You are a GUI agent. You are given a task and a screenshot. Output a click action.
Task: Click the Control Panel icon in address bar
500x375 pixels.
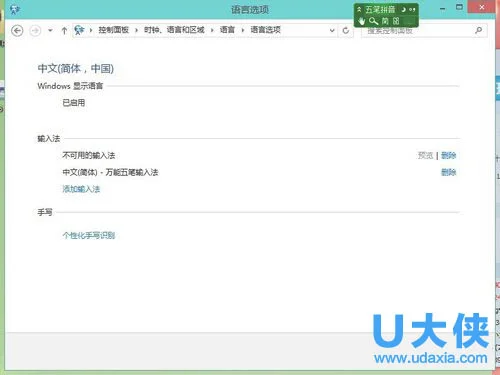click(79, 30)
